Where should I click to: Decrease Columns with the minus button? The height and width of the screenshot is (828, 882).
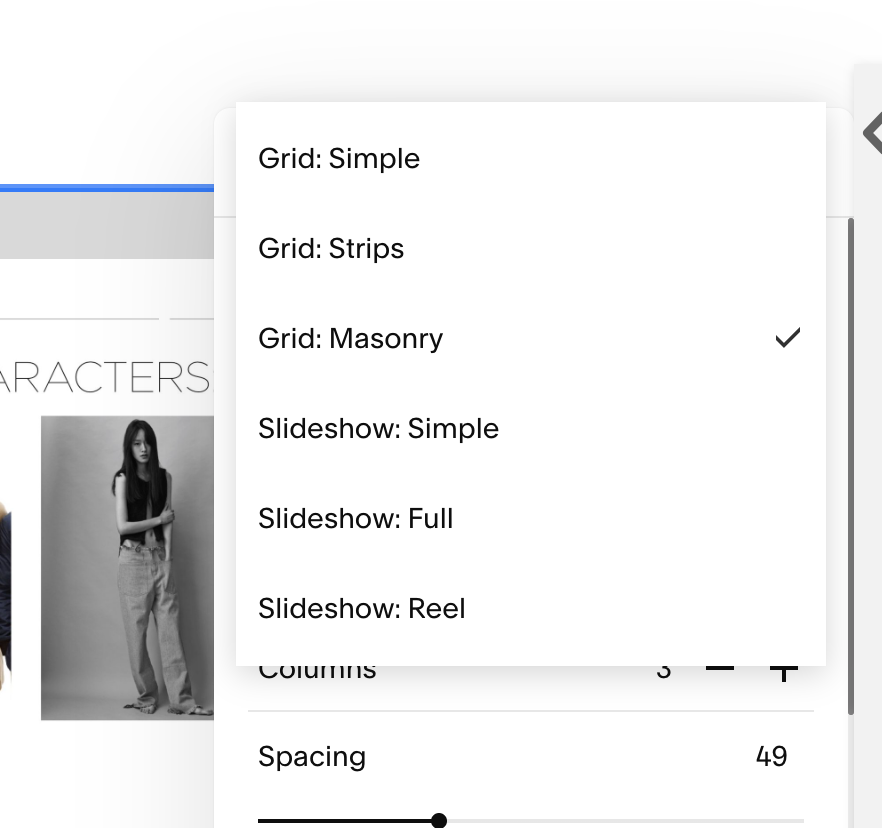(x=720, y=669)
